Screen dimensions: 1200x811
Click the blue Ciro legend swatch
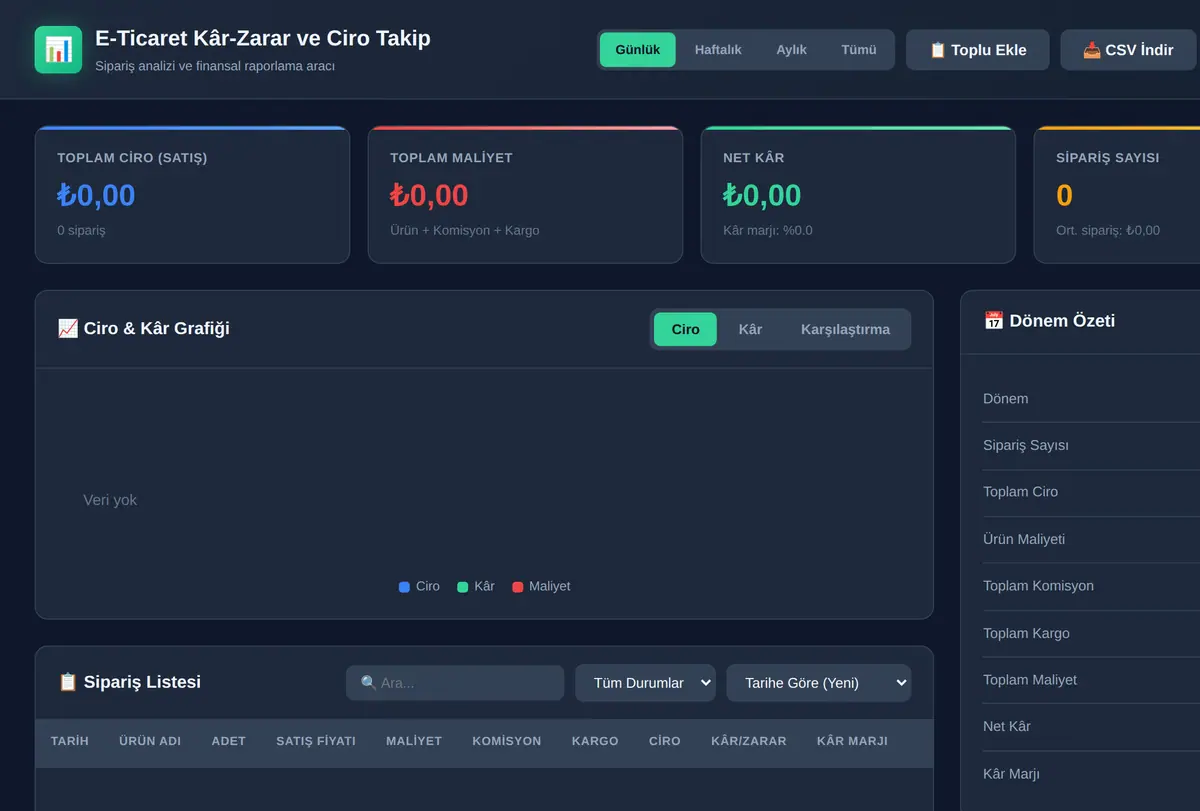click(404, 587)
